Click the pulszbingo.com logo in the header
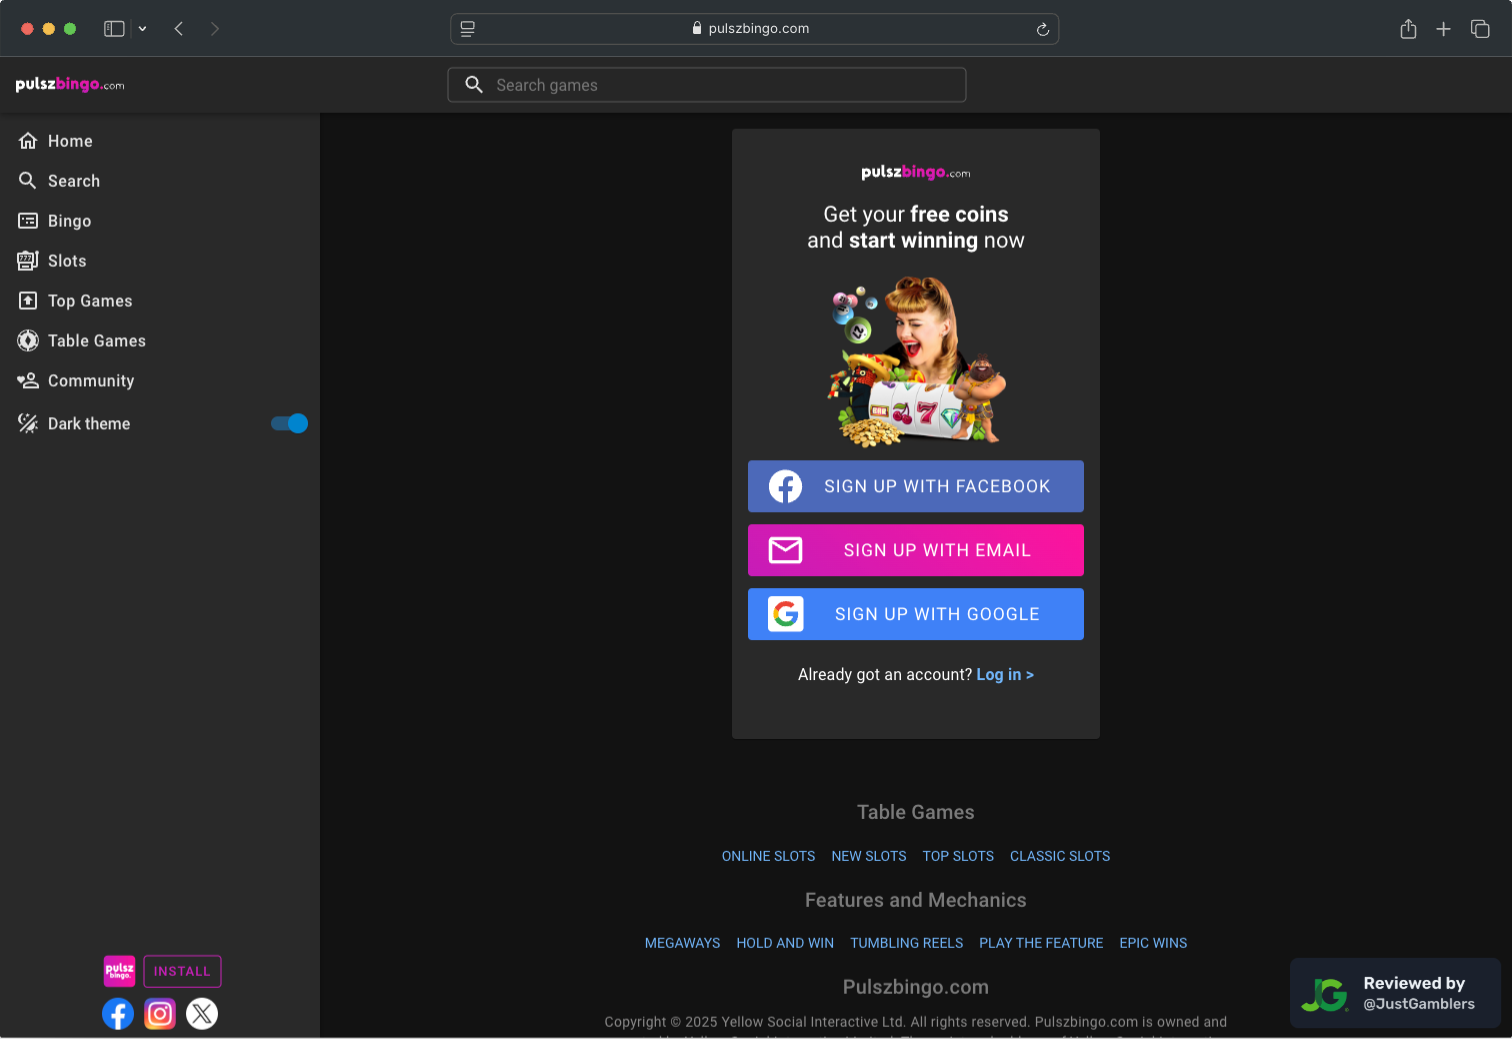This screenshot has height=1039, width=1512. pyautogui.click(x=70, y=85)
